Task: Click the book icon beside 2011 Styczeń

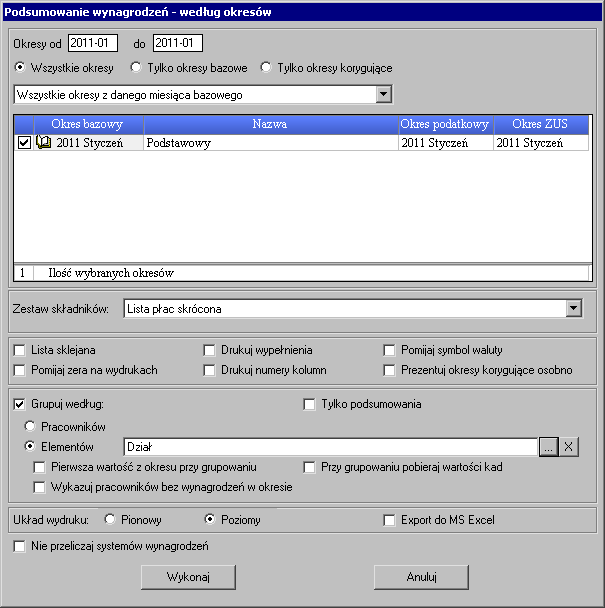Action: point(43,142)
